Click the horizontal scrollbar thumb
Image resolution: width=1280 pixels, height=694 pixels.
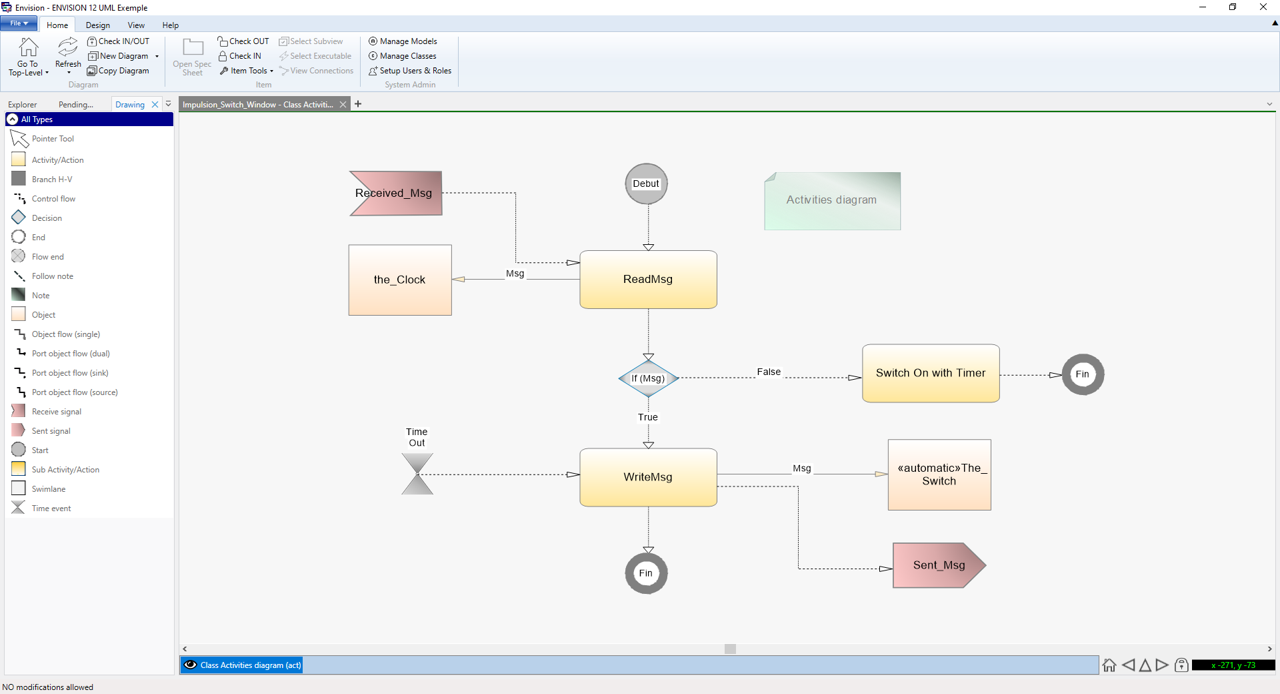pos(730,649)
